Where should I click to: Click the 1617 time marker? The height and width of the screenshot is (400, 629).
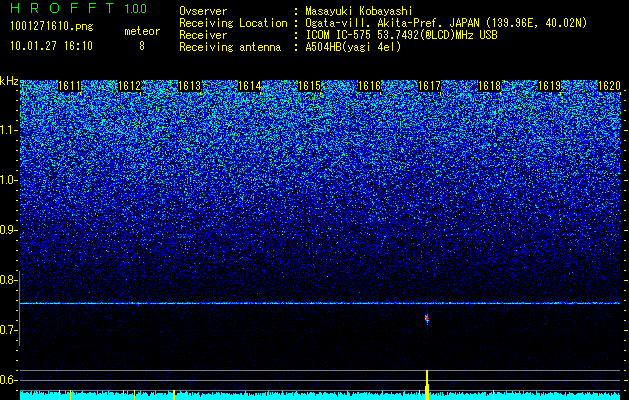[429, 86]
